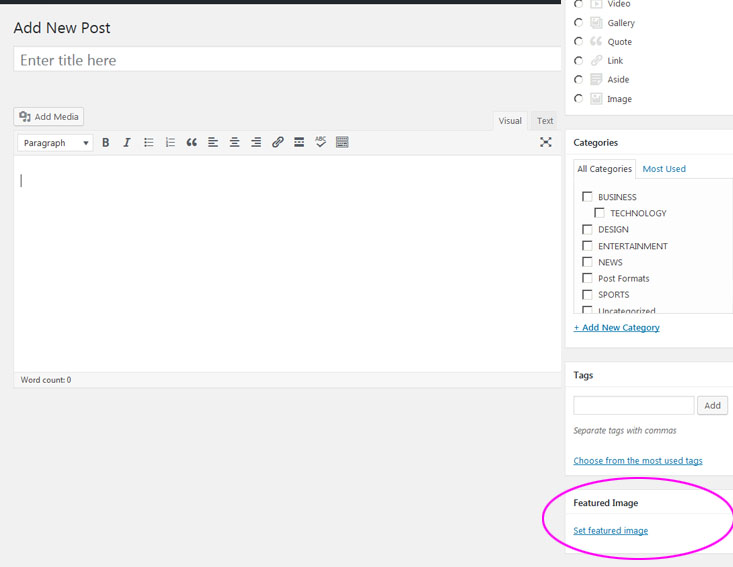Select the Image post format
The image size is (733, 567).
578,98
